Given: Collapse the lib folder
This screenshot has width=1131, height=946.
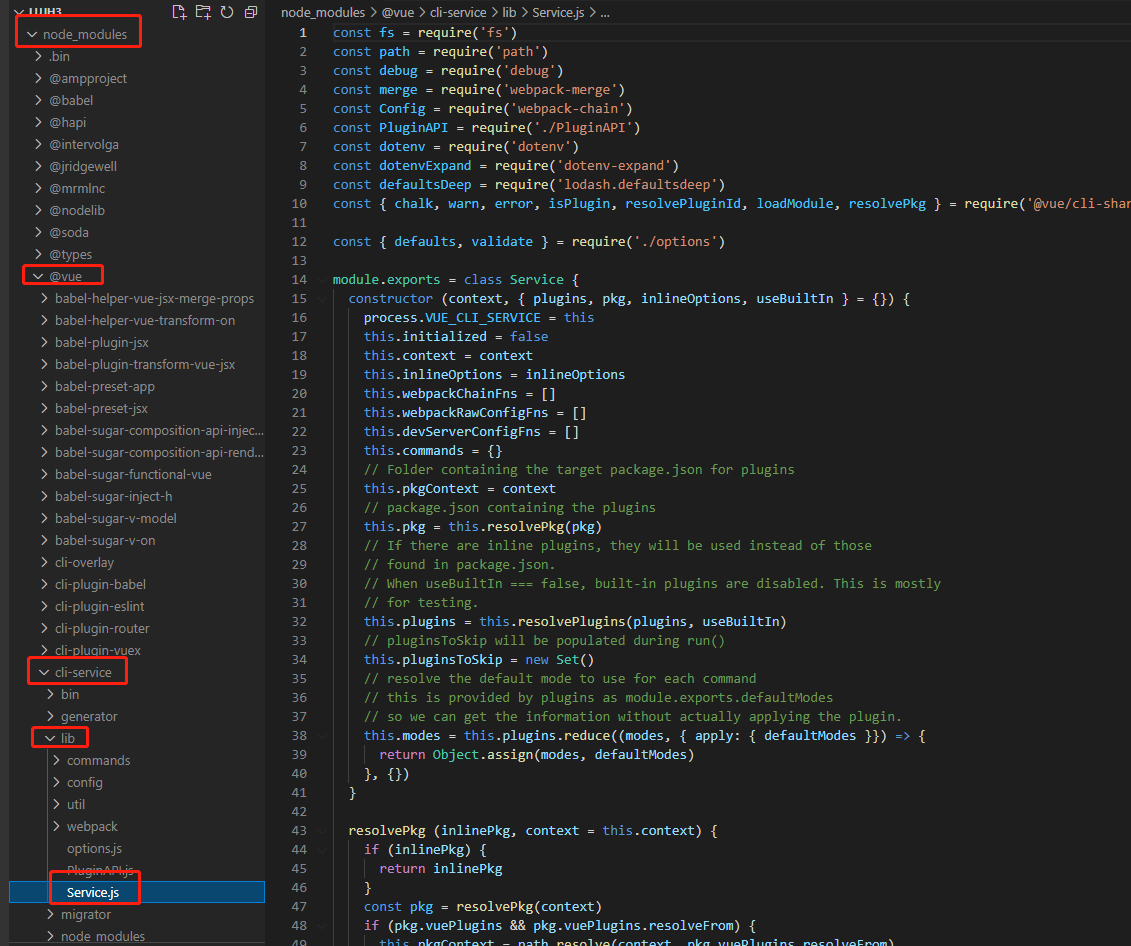Looking at the screenshot, I should [x=50, y=738].
